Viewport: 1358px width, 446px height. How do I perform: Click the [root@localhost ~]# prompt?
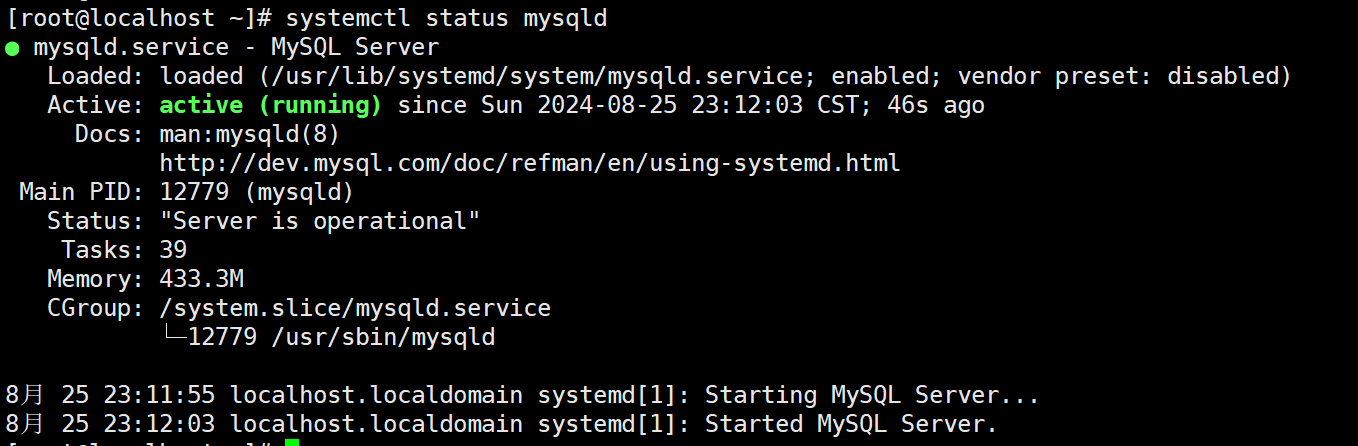pos(141,19)
